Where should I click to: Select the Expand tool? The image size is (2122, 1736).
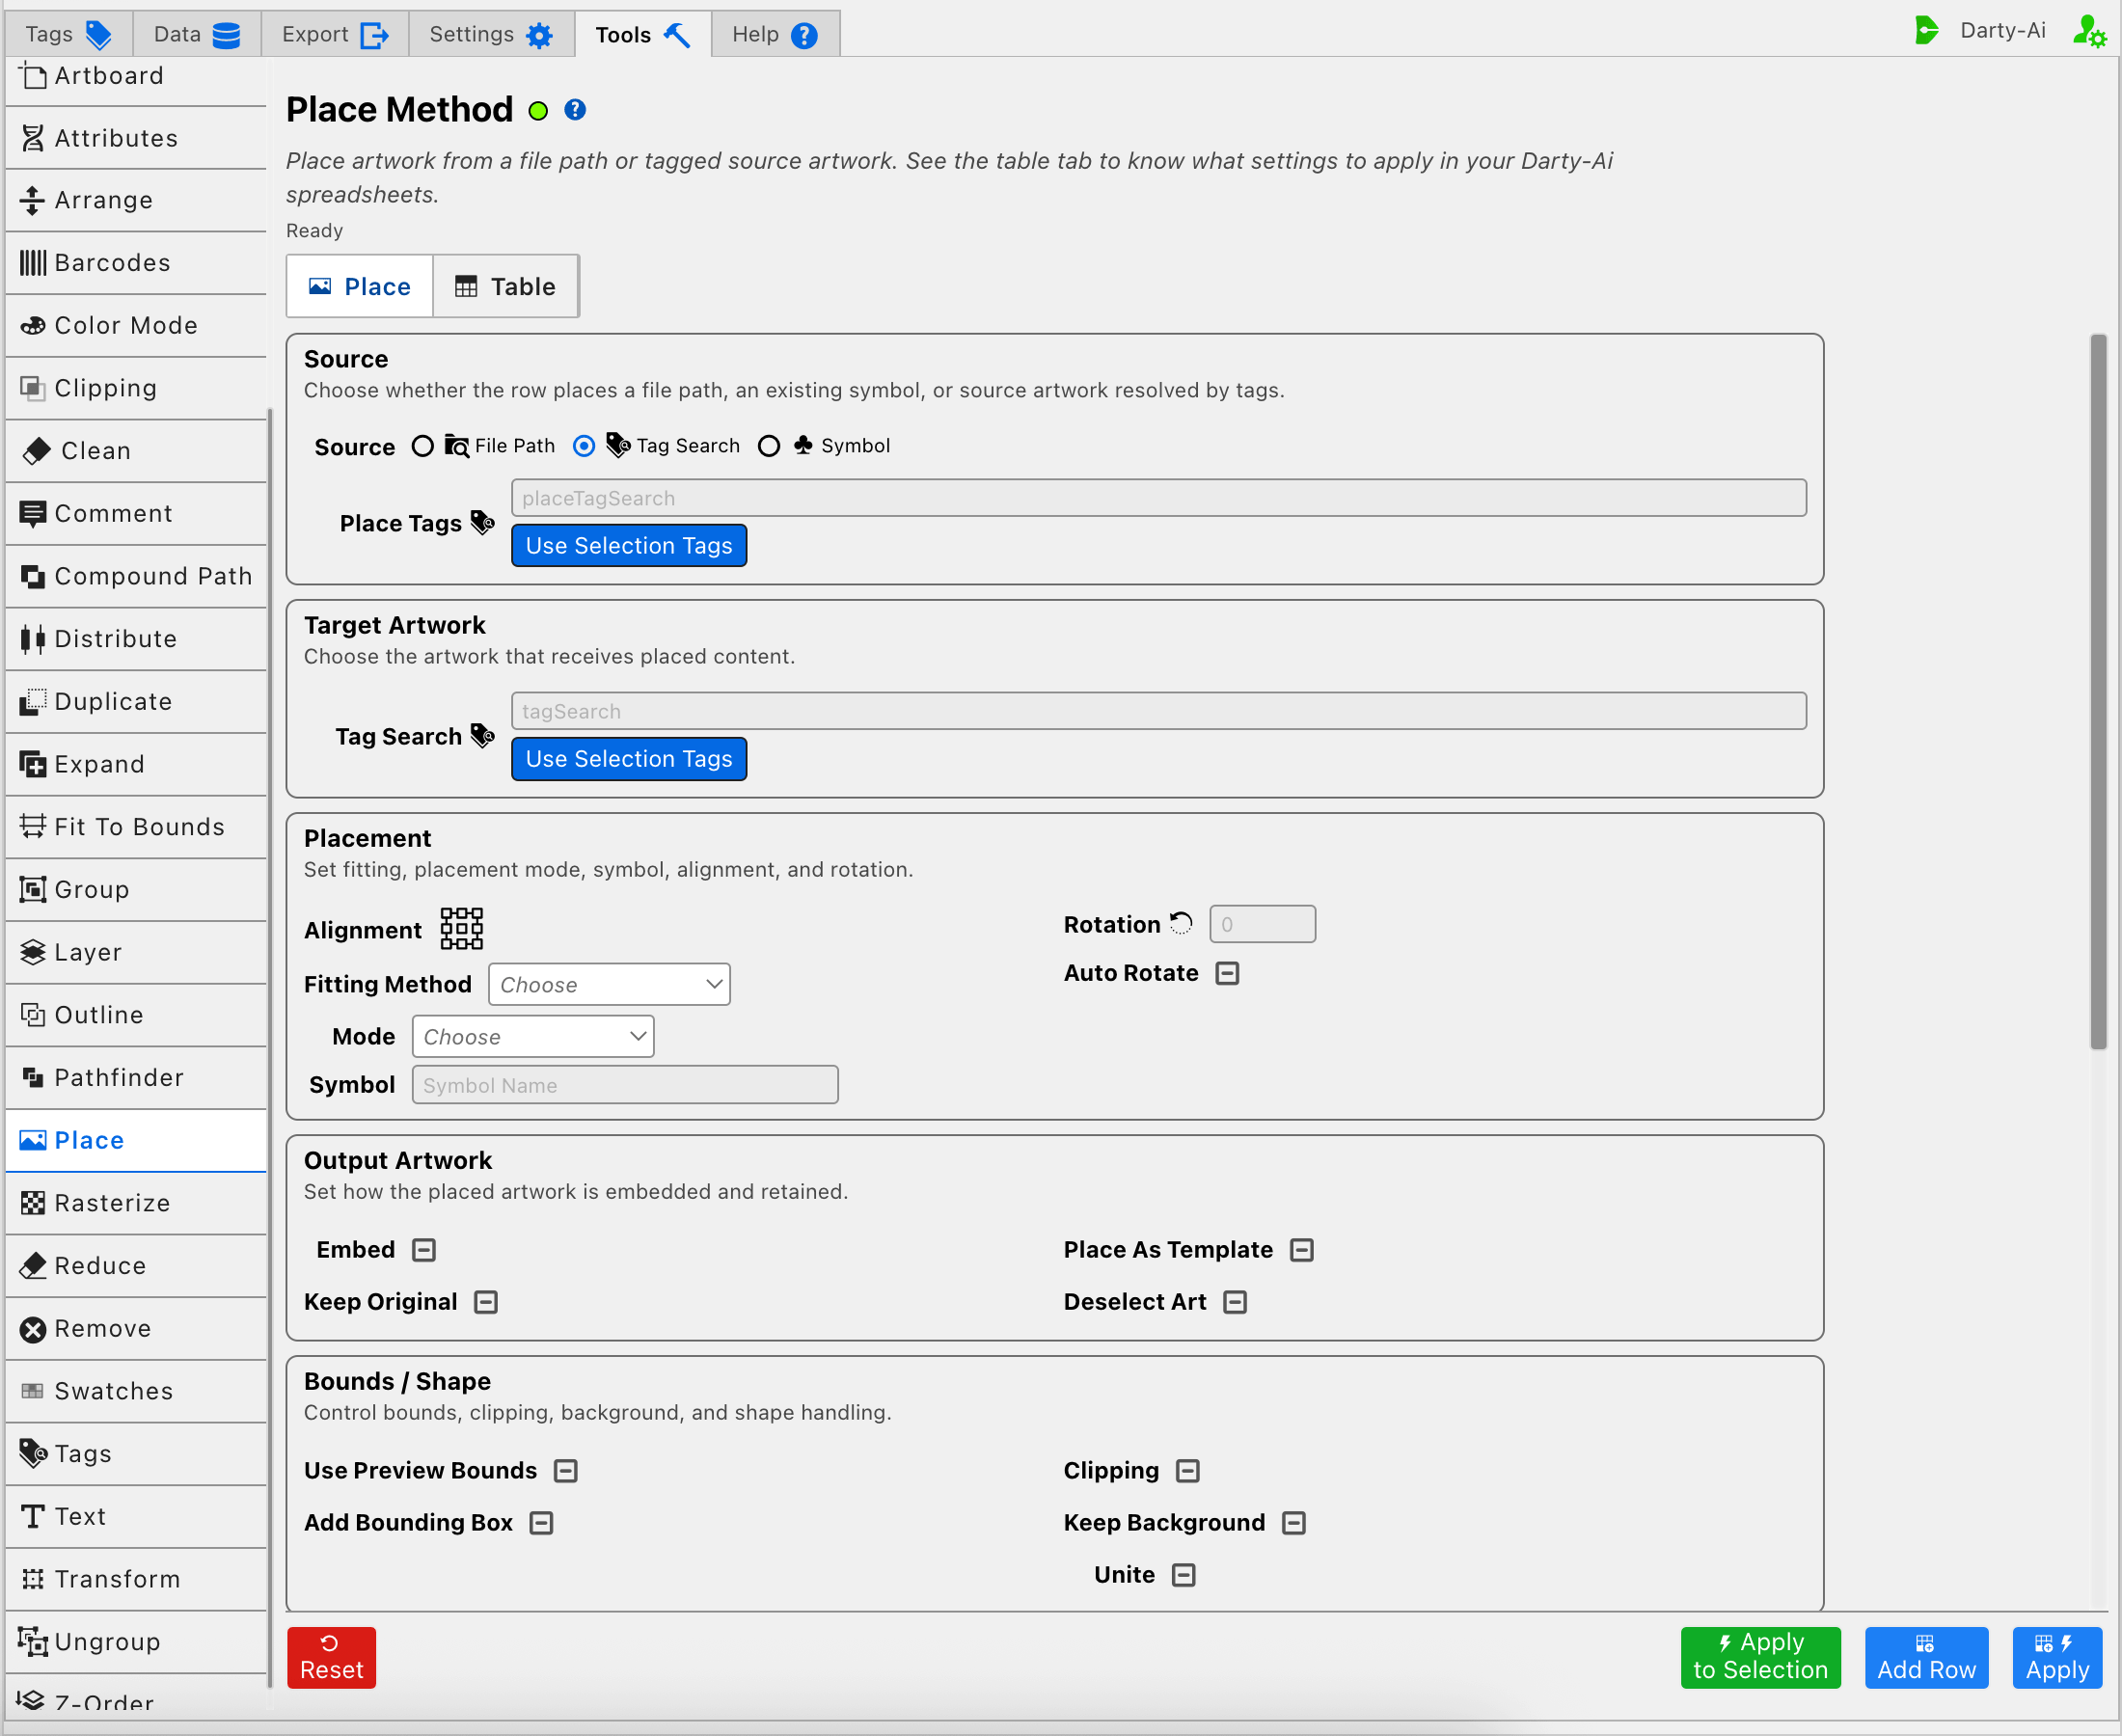(136, 764)
